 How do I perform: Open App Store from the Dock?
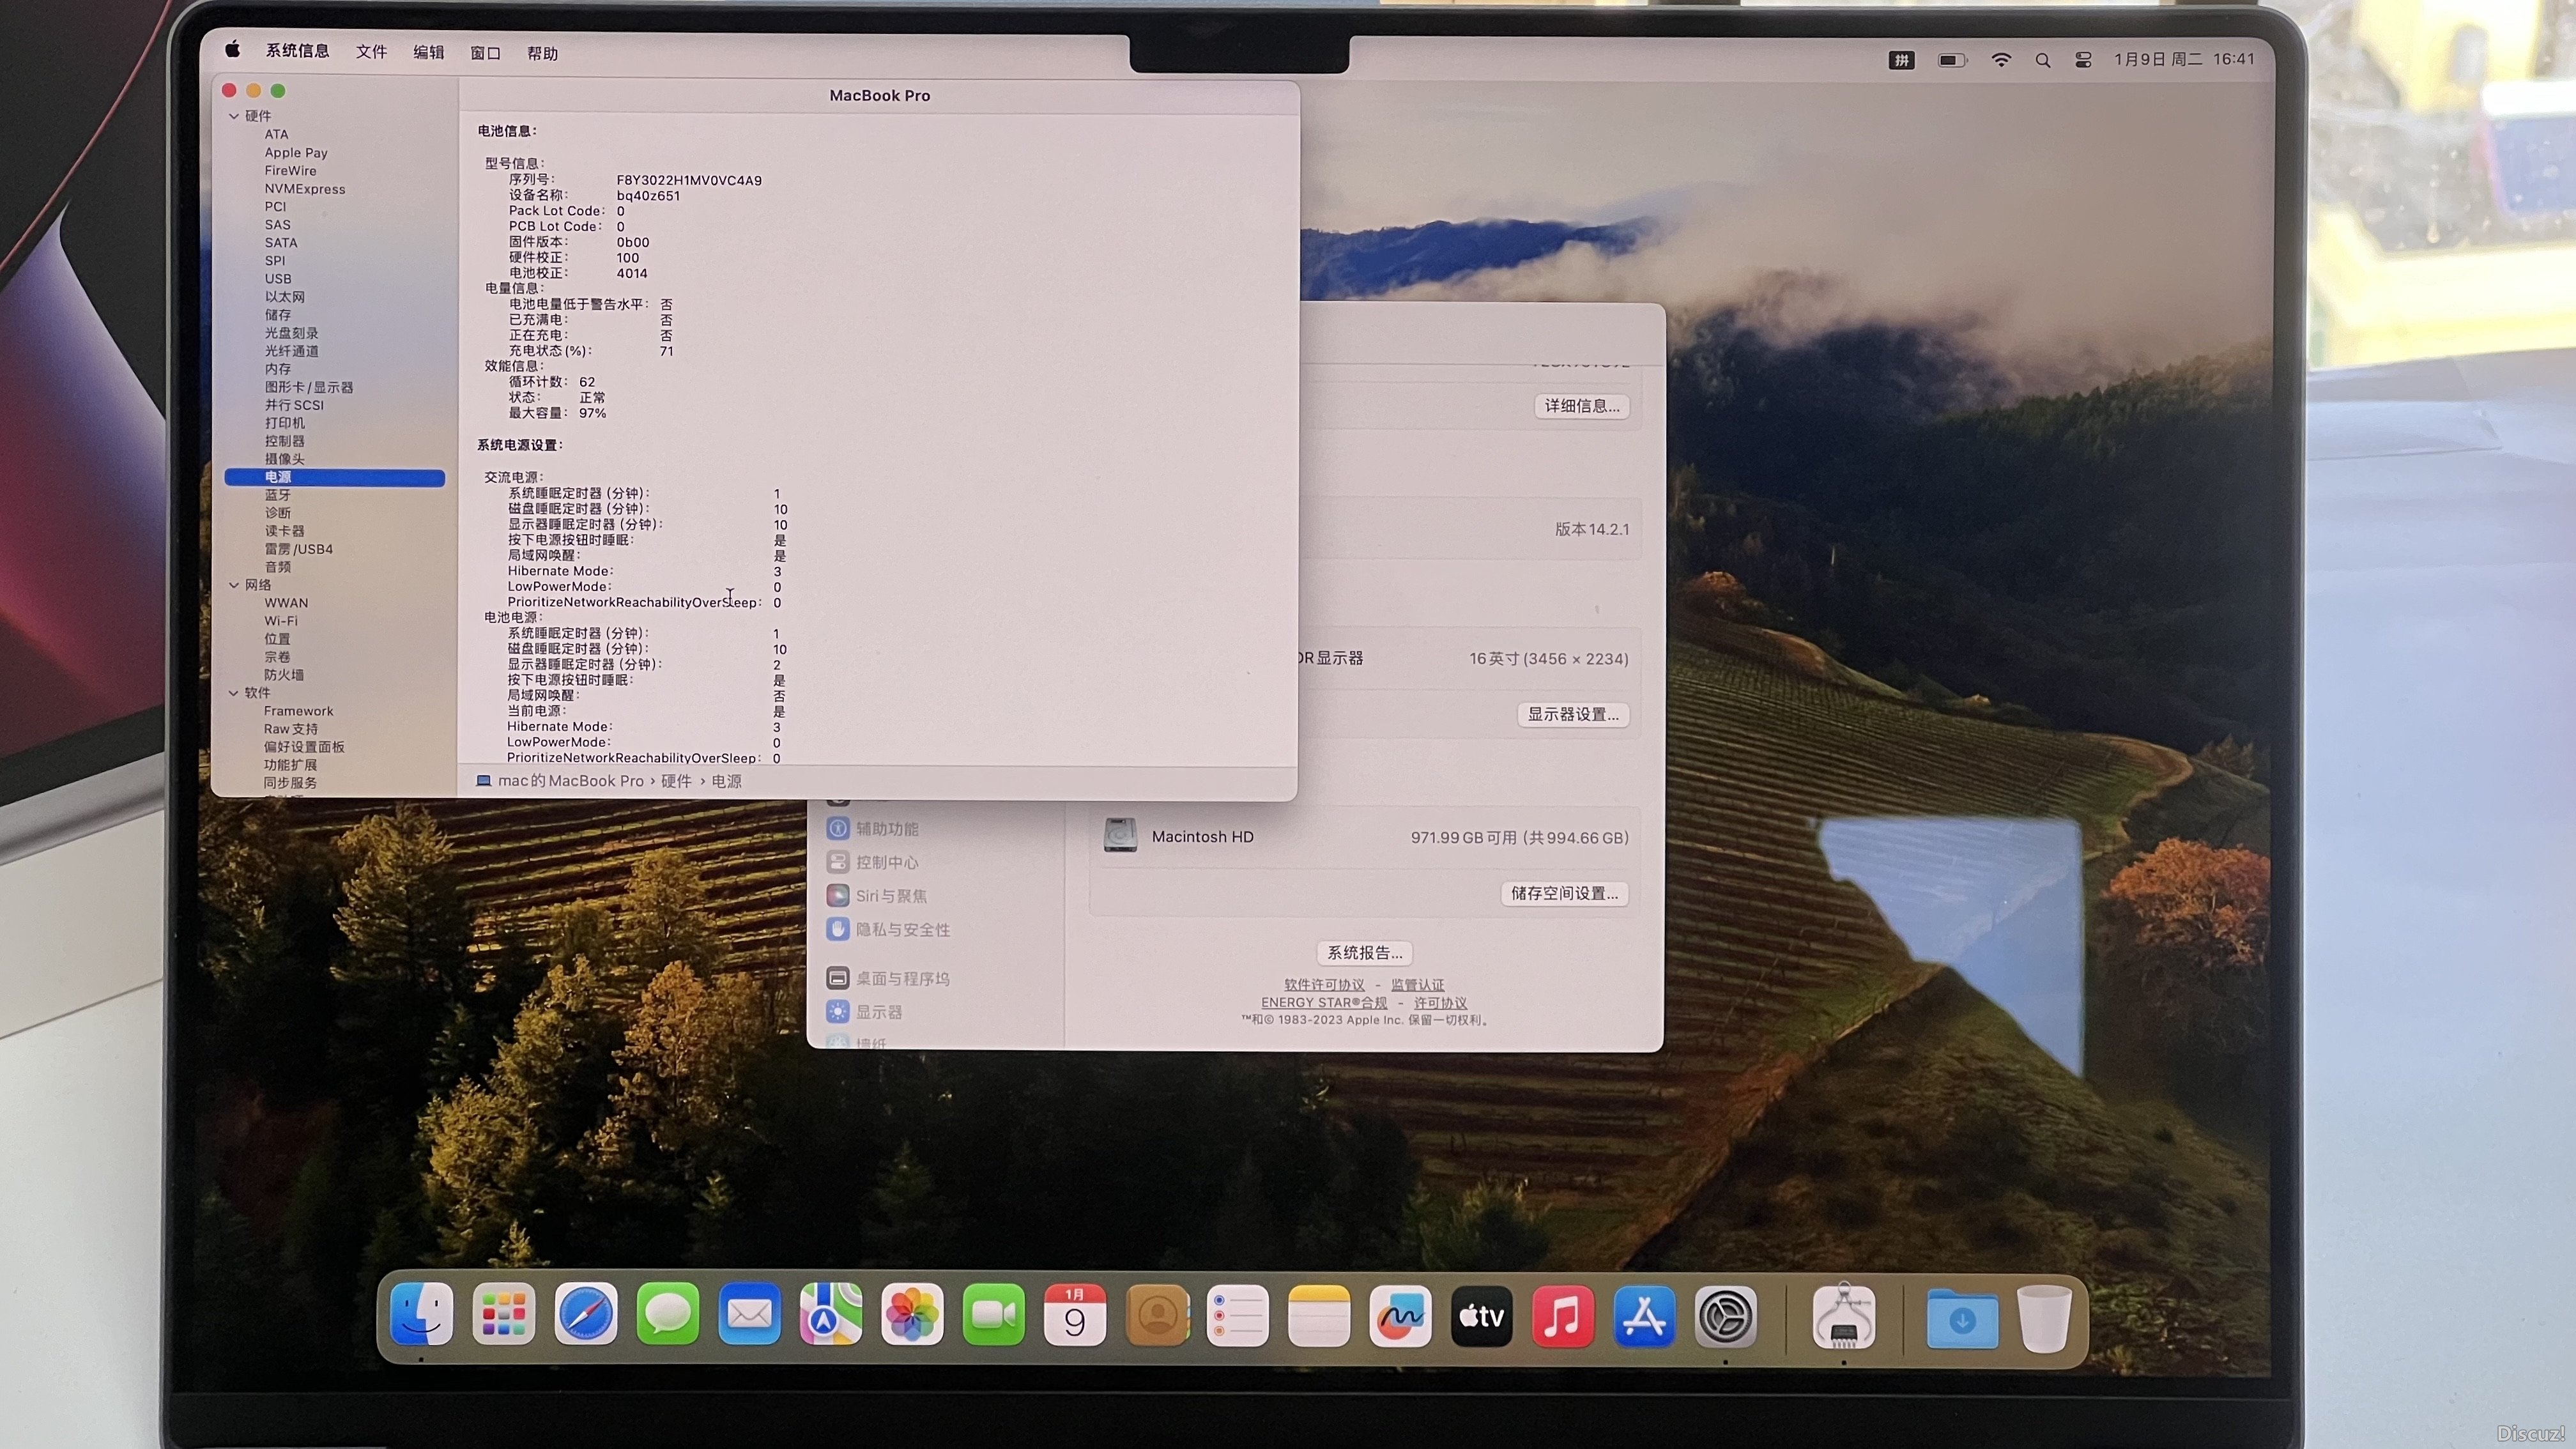pyautogui.click(x=1644, y=1316)
